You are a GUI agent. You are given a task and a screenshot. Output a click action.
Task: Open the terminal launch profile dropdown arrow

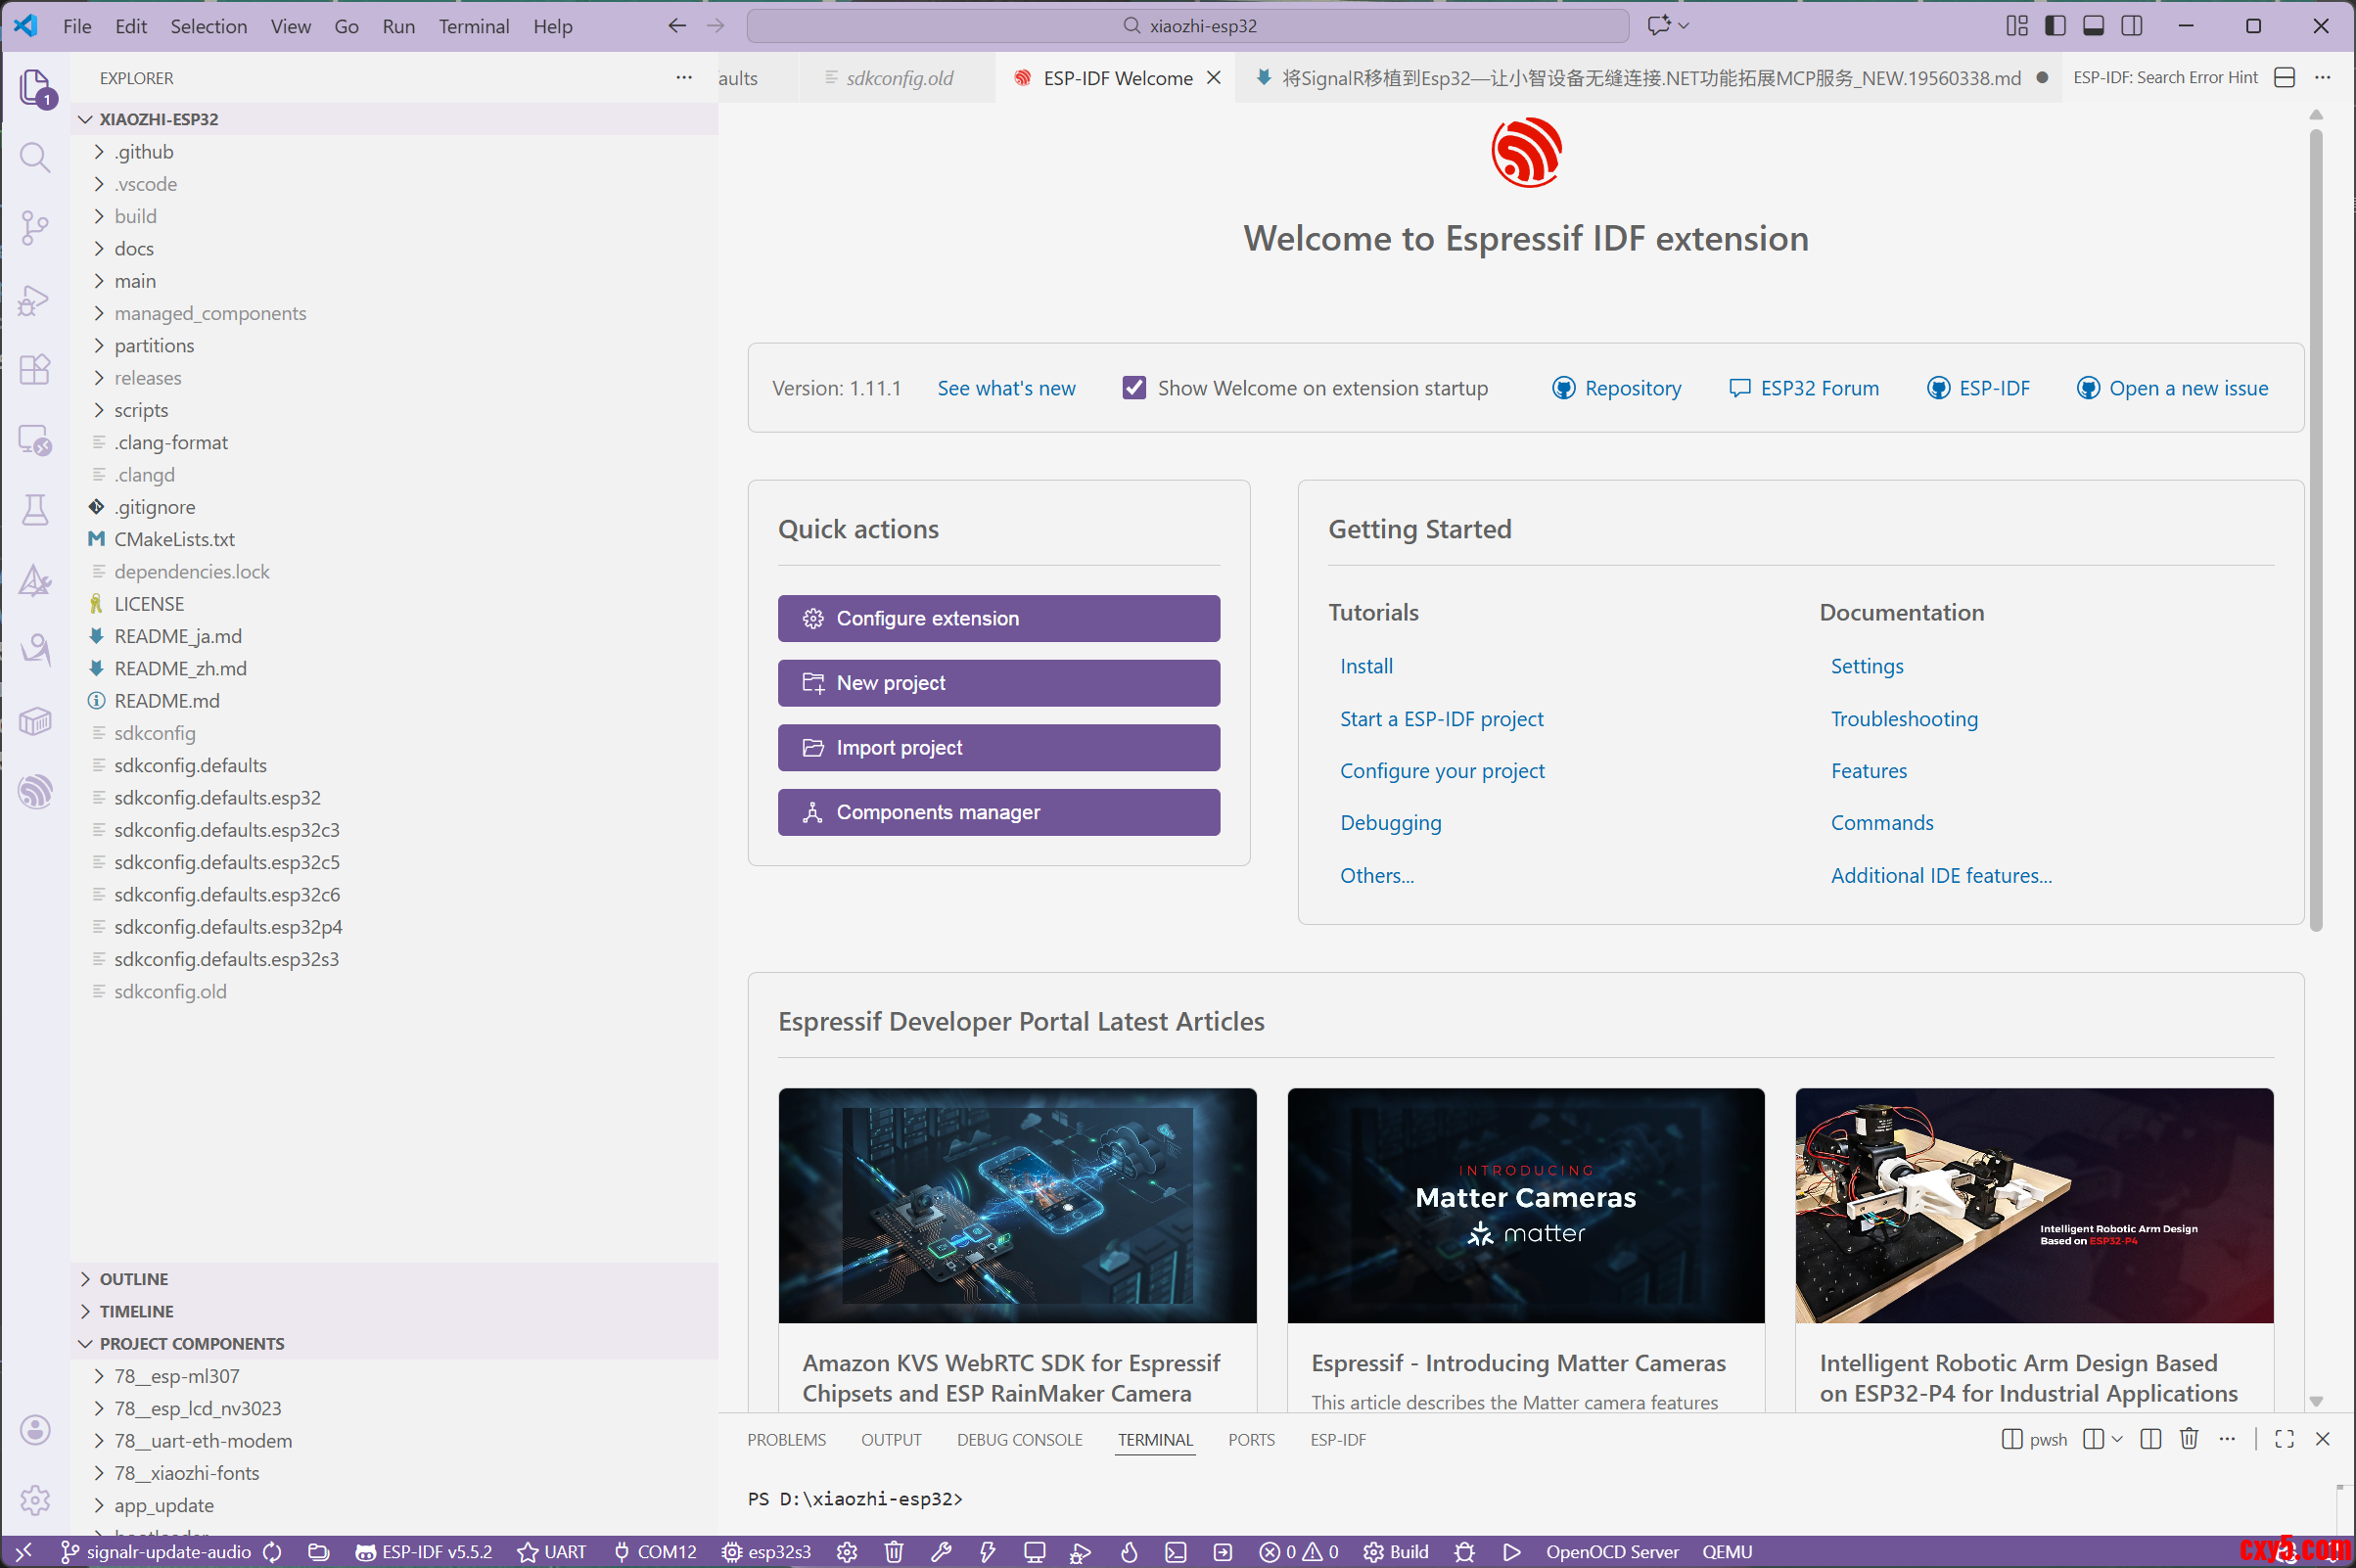tap(2117, 1439)
